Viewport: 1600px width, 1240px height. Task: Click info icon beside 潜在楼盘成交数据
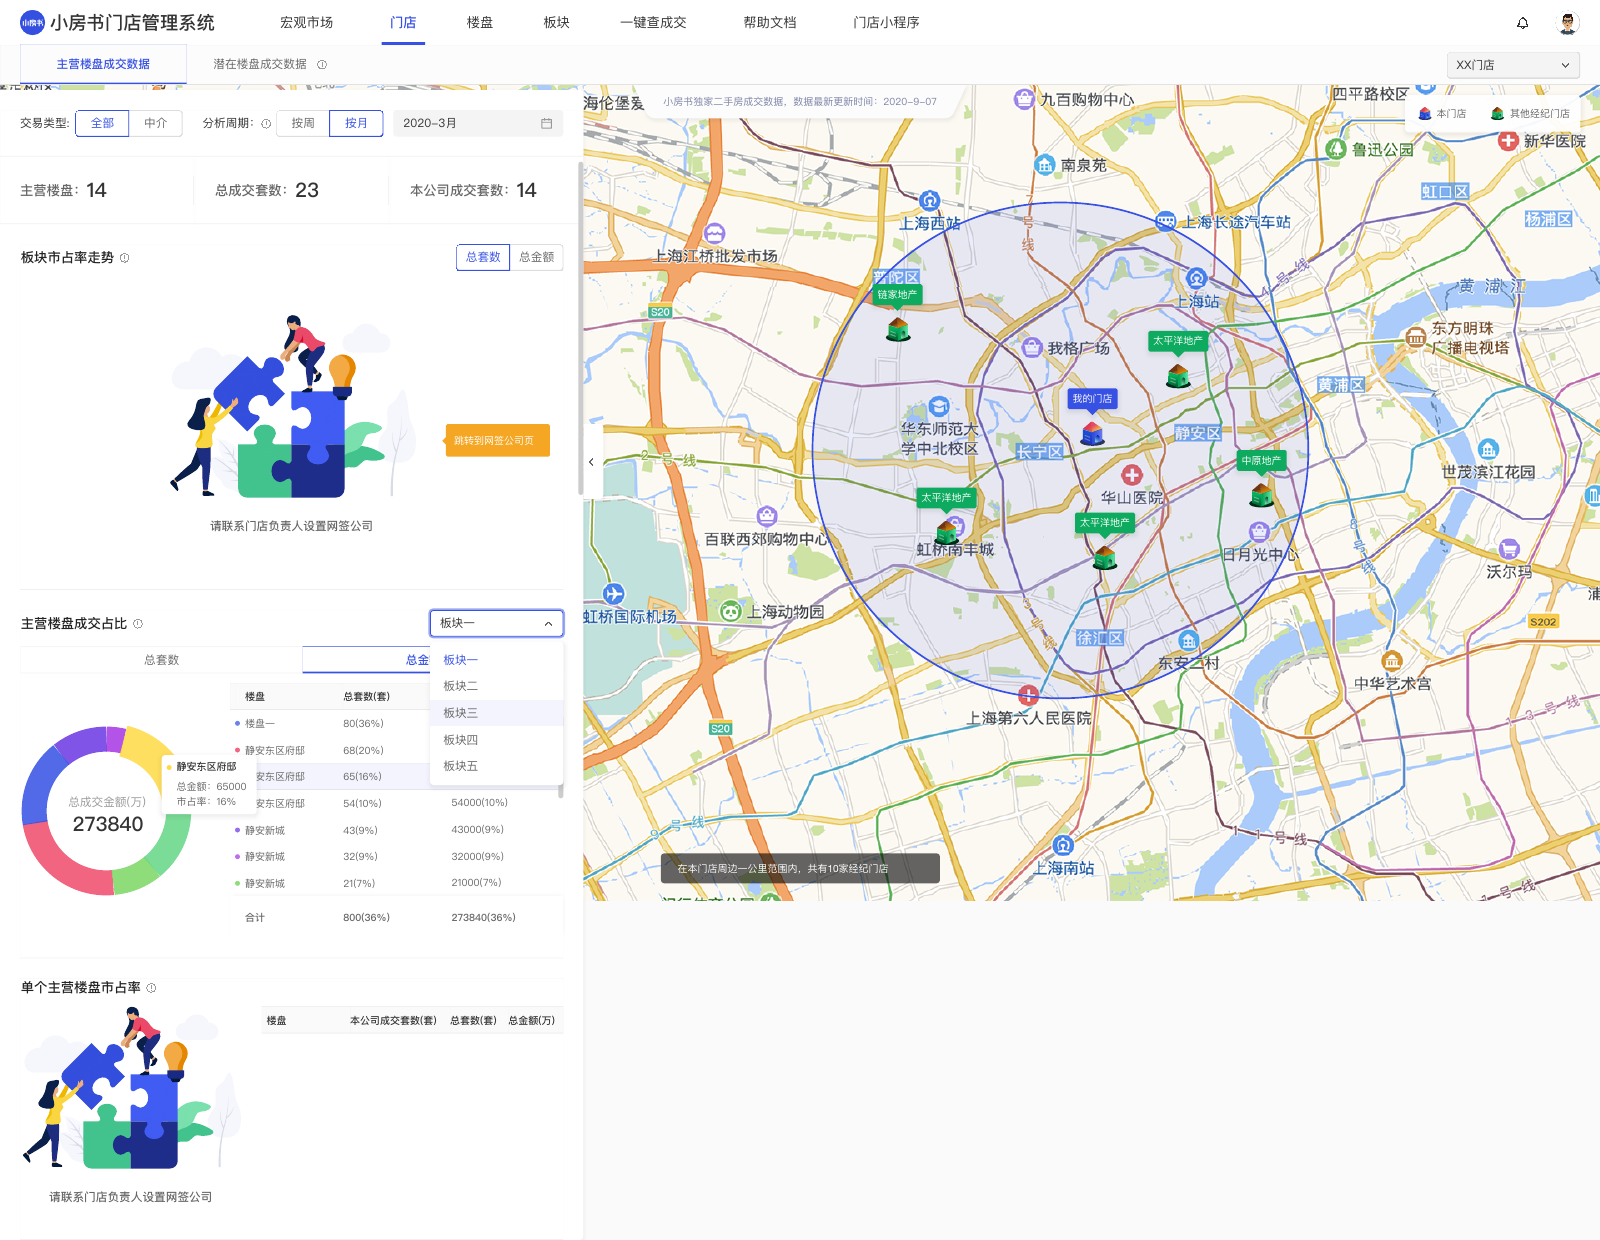tap(322, 64)
